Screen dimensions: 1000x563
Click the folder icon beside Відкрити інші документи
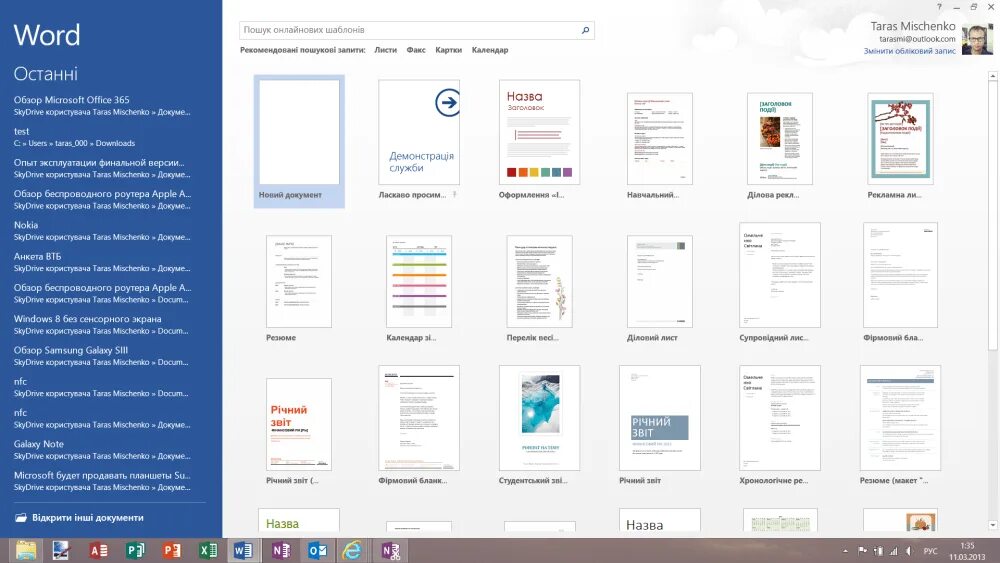(x=21, y=518)
